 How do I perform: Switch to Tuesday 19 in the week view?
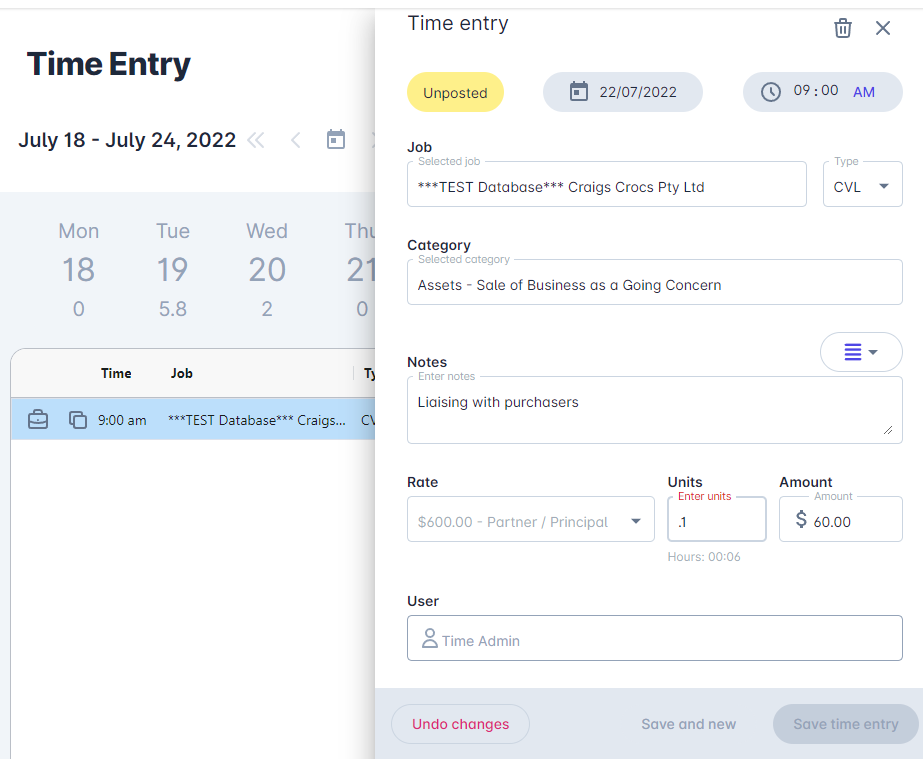pyautogui.click(x=172, y=268)
